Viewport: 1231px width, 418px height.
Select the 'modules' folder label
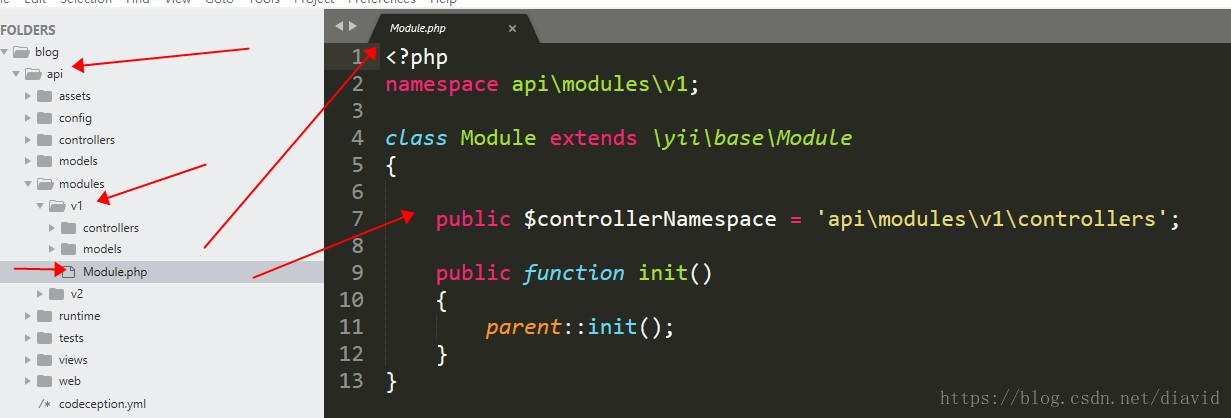pos(81,184)
